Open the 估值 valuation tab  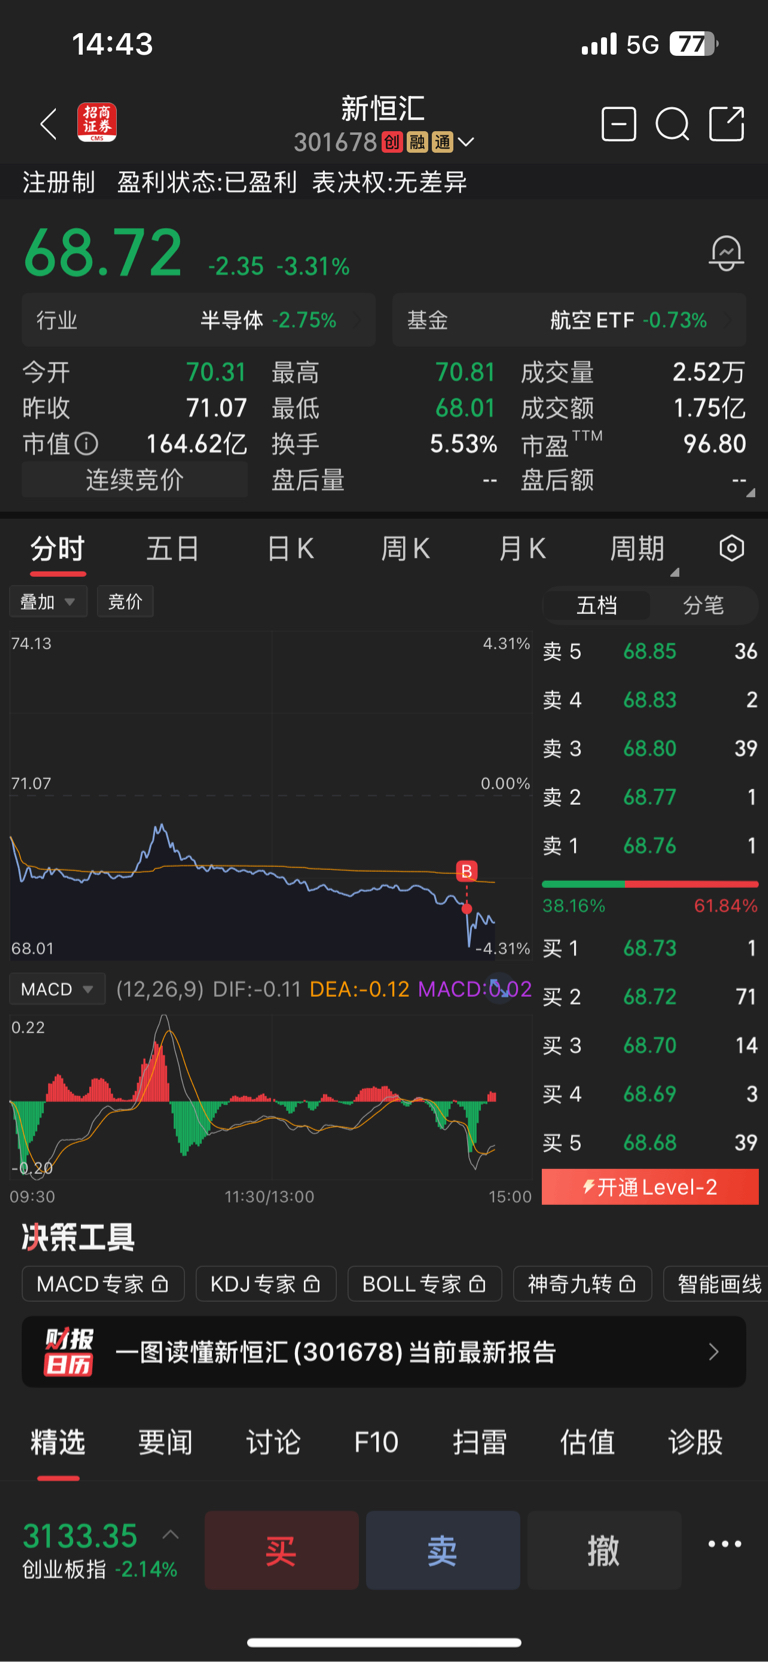coord(587,1442)
